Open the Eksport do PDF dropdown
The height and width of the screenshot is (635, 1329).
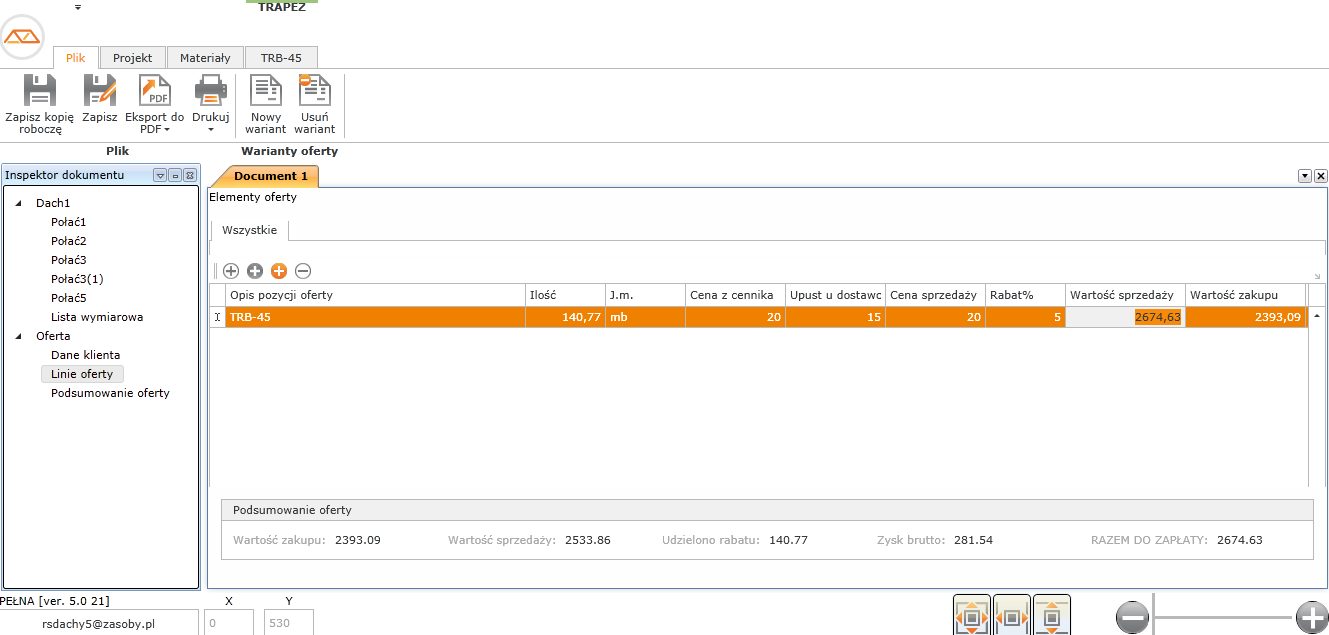[x=154, y=129]
